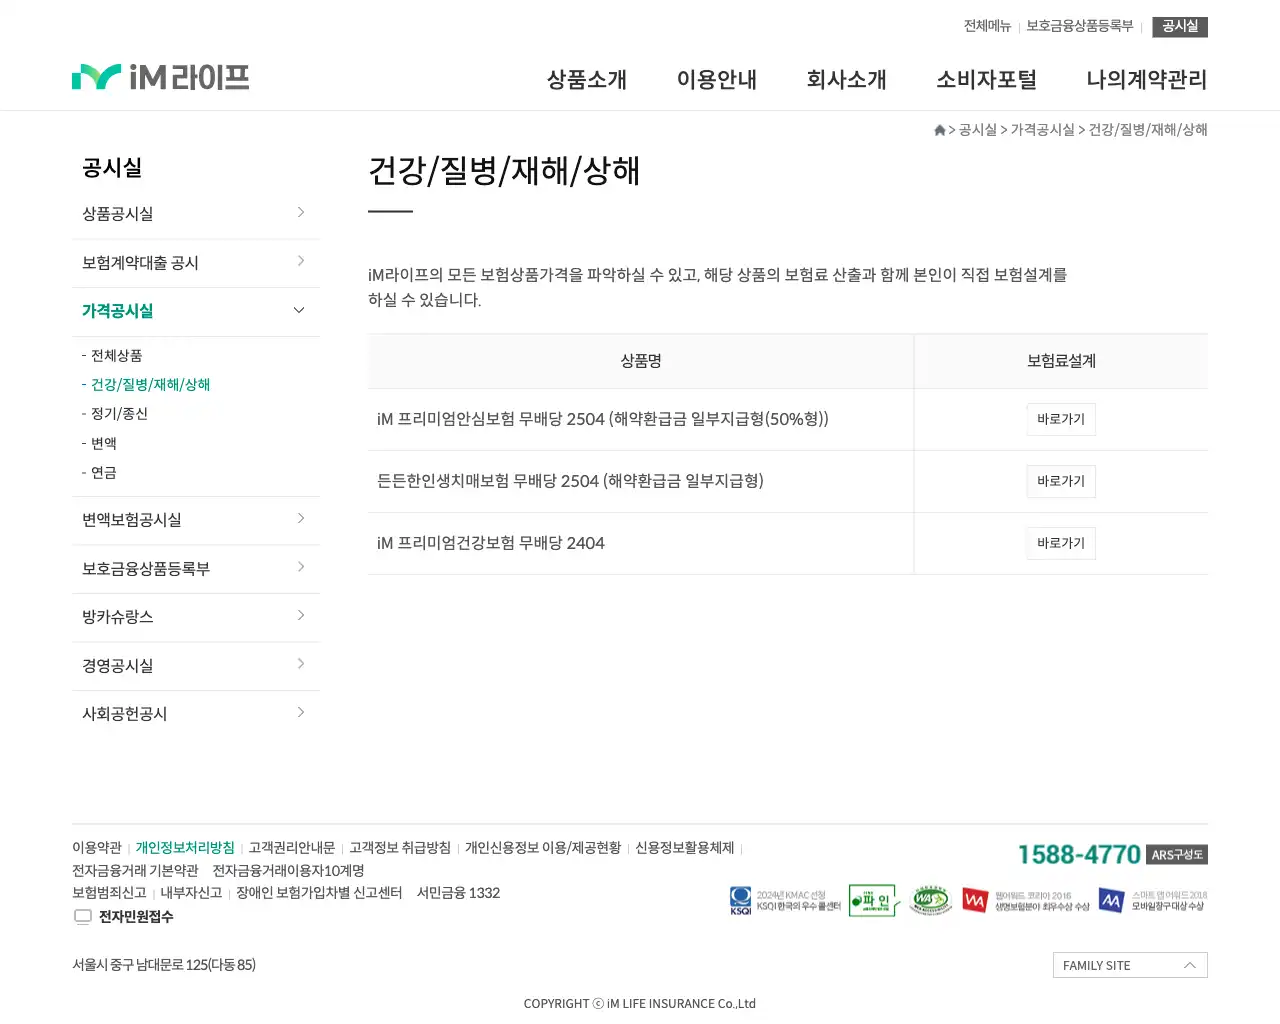Click product name iM 프리미엄건강보험 무배당 2404
The width and height of the screenshot is (1280, 1024).
point(490,543)
